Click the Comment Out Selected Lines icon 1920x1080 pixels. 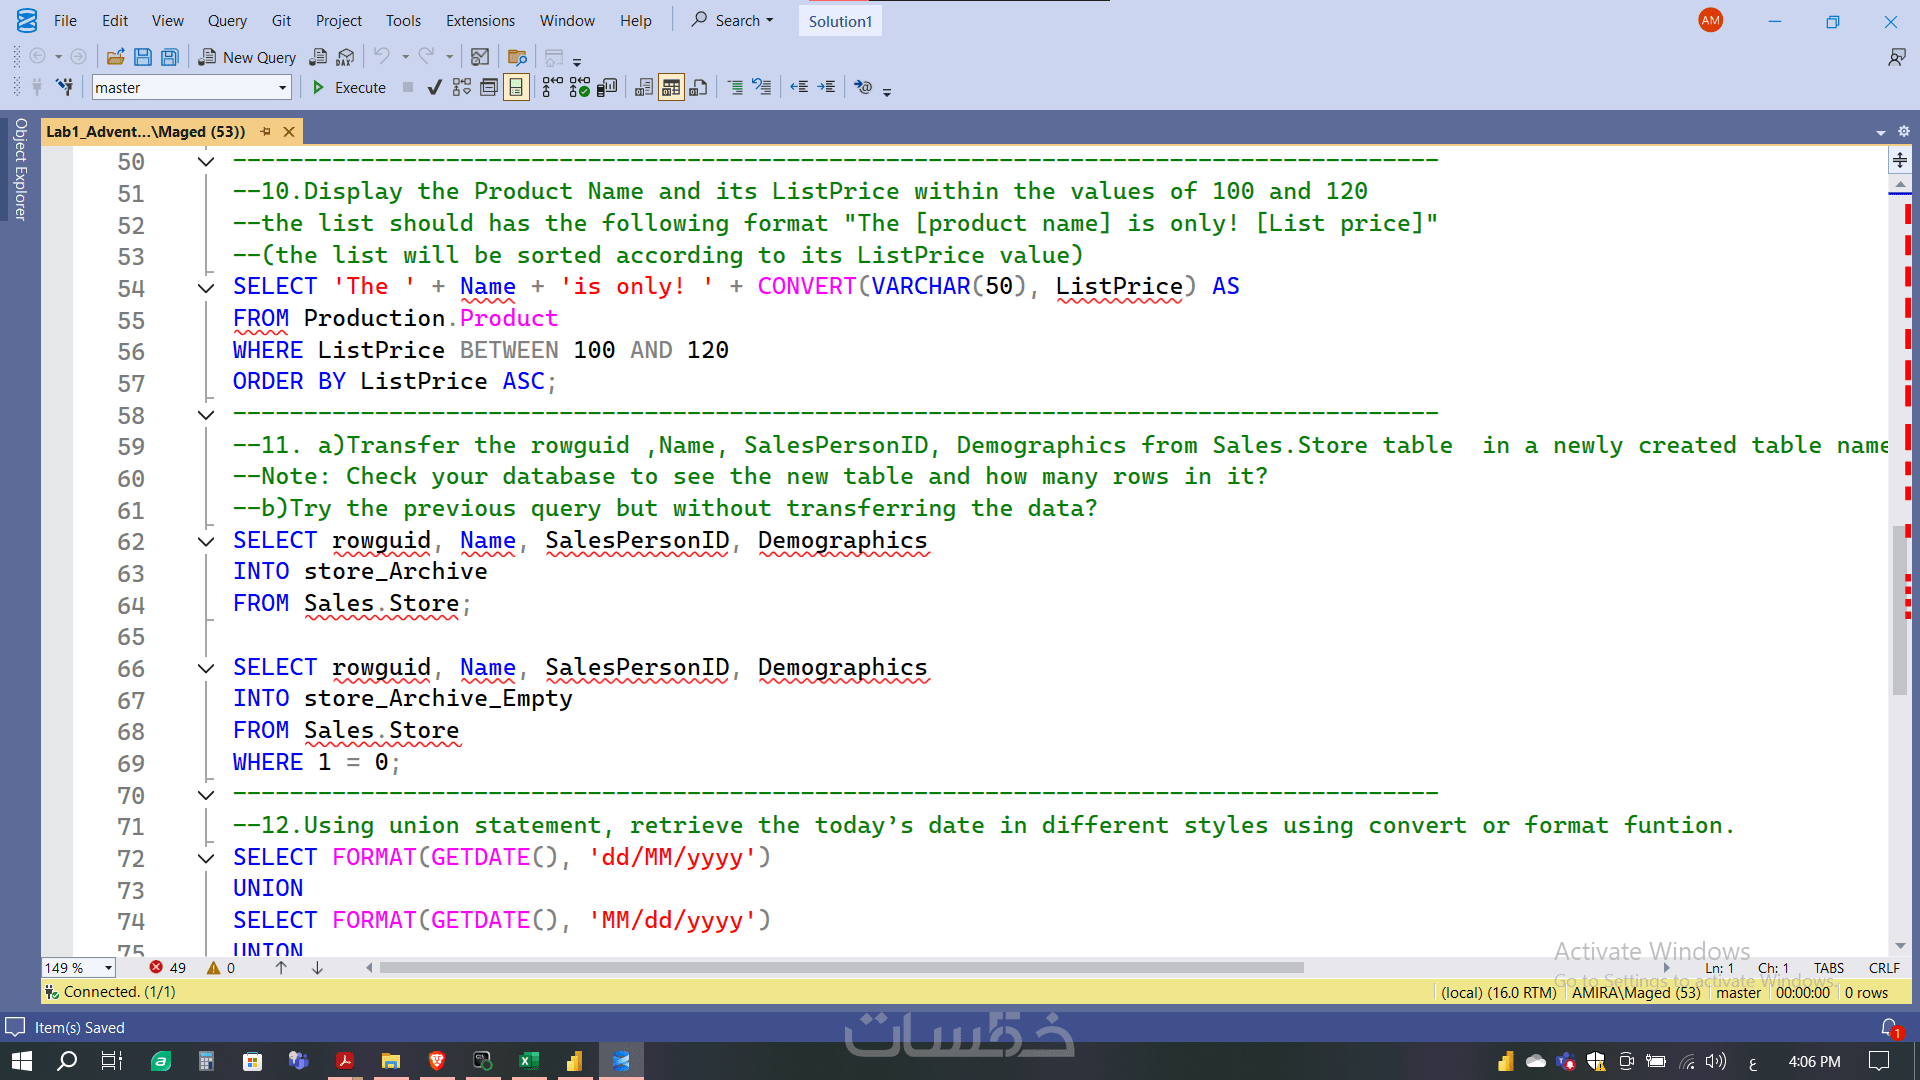[735, 88]
